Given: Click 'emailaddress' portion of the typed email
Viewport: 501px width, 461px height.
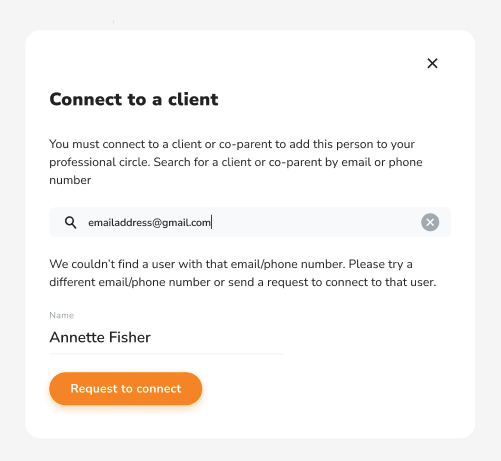Looking at the screenshot, I should (x=120, y=222).
